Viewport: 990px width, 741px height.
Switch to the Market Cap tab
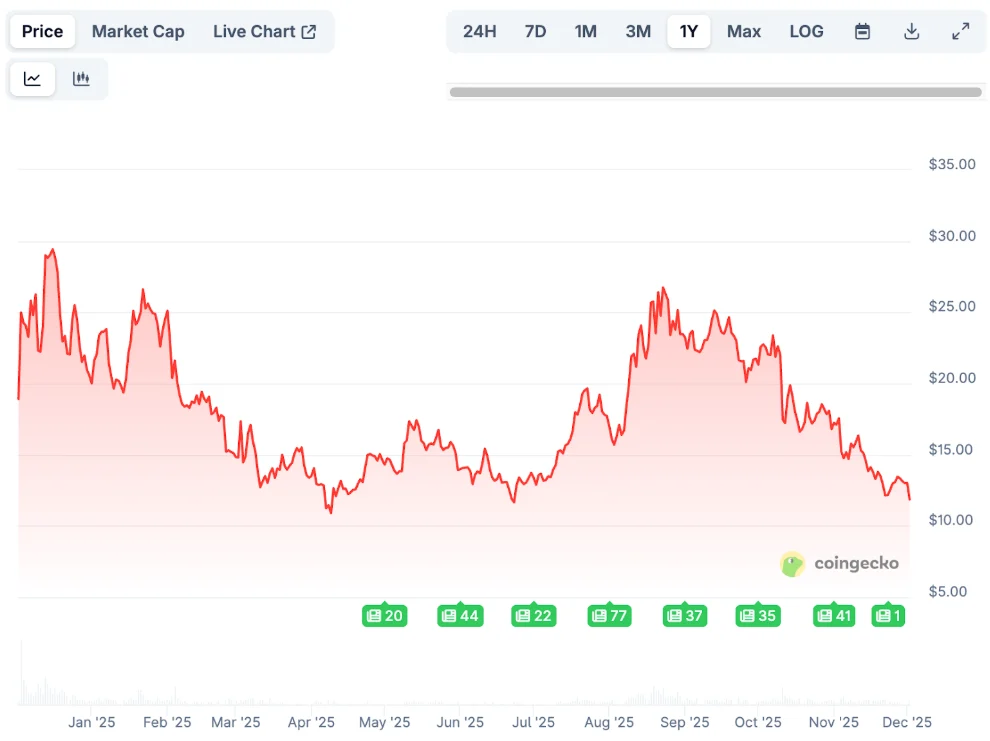pos(138,31)
